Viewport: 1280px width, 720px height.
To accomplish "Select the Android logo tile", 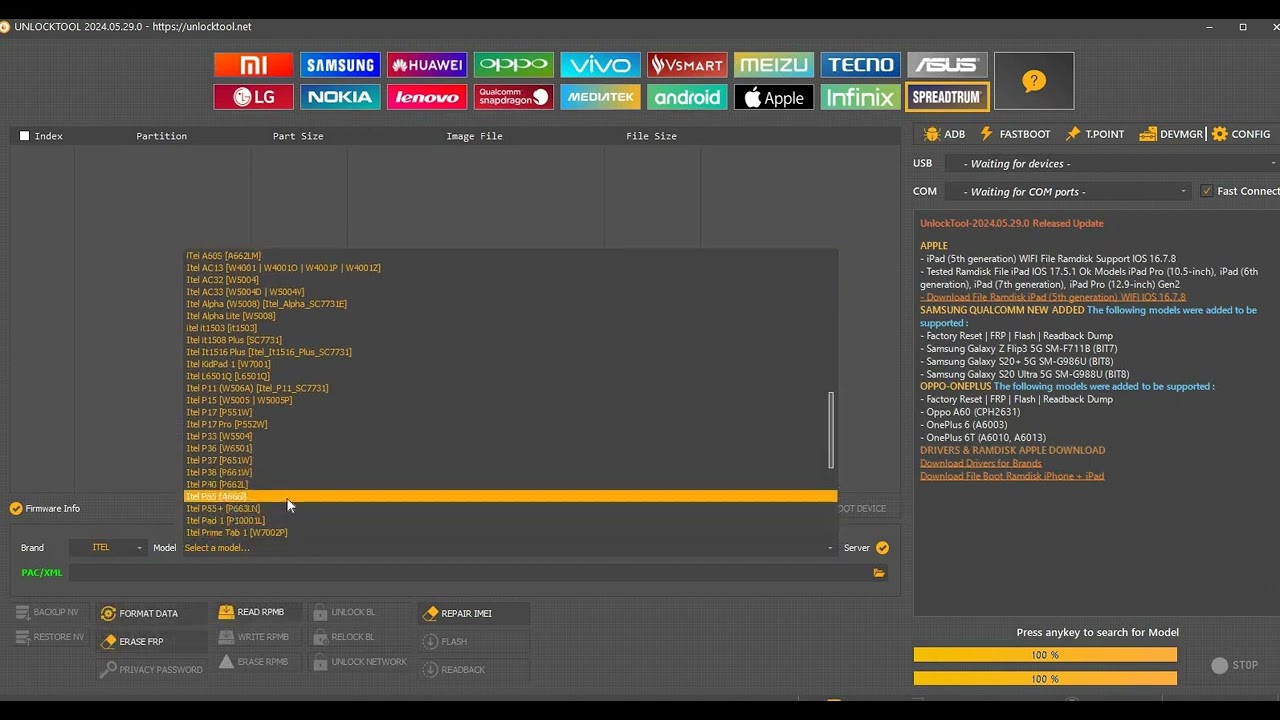I will click(687, 97).
